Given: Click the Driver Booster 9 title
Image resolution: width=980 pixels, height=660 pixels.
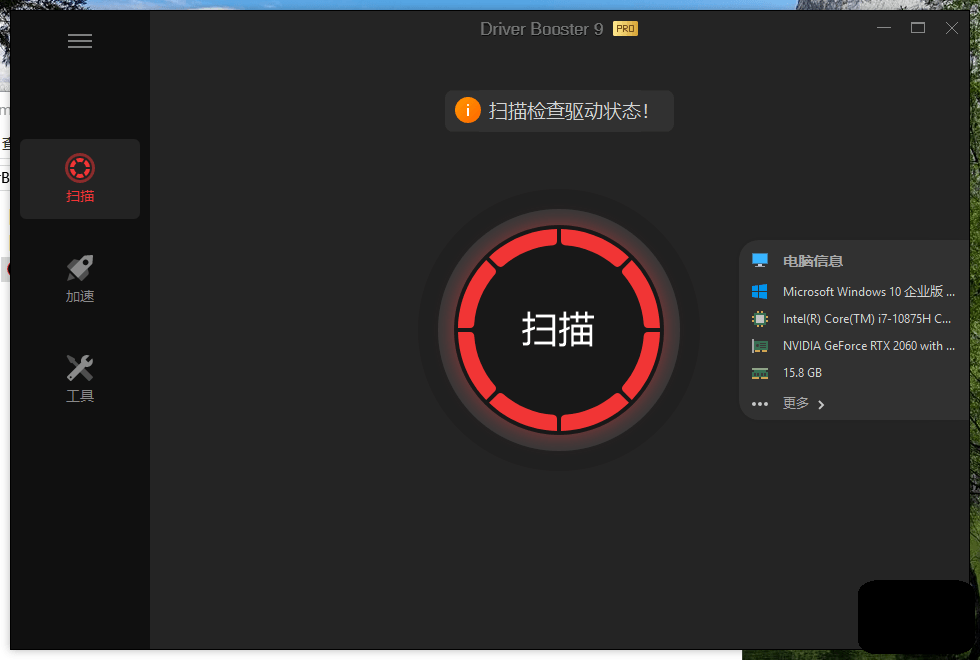Looking at the screenshot, I should tap(541, 29).
